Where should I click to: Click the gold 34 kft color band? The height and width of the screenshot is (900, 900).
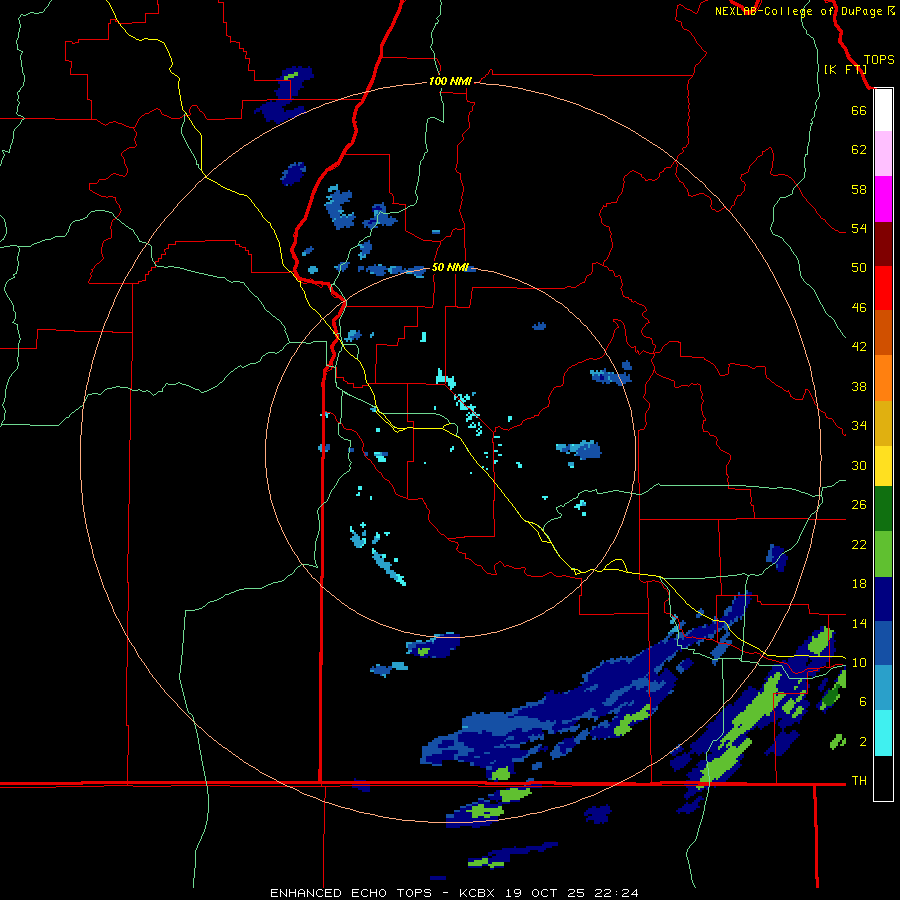tap(883, 423)
